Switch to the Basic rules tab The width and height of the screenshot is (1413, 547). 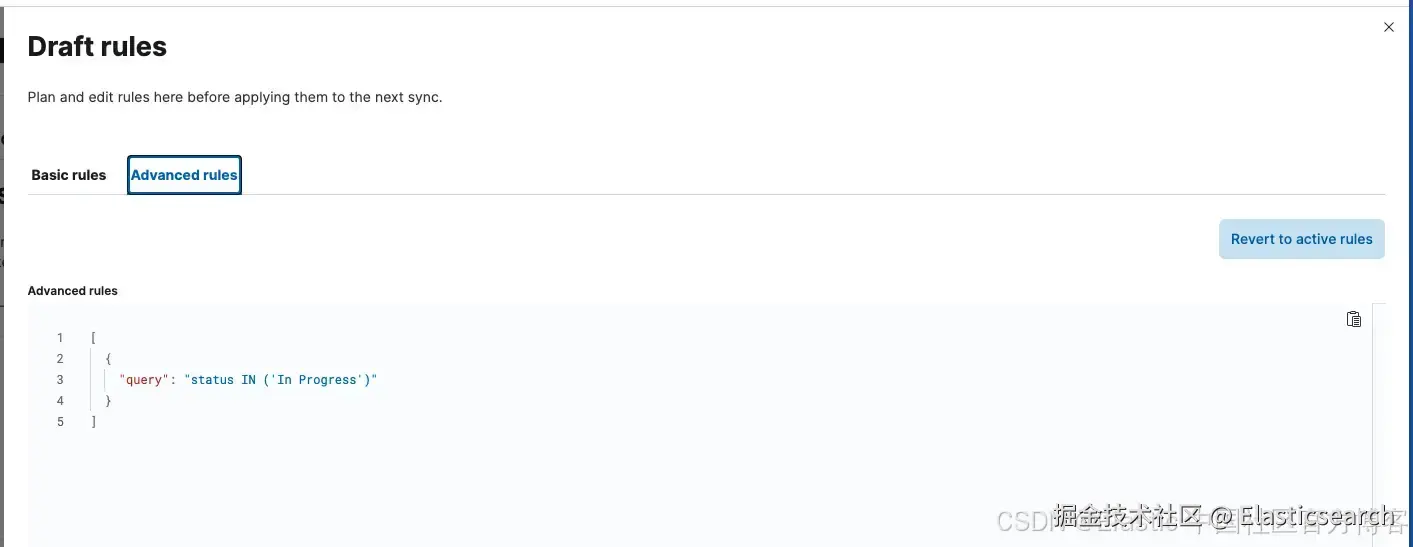[x=68, y=175]
